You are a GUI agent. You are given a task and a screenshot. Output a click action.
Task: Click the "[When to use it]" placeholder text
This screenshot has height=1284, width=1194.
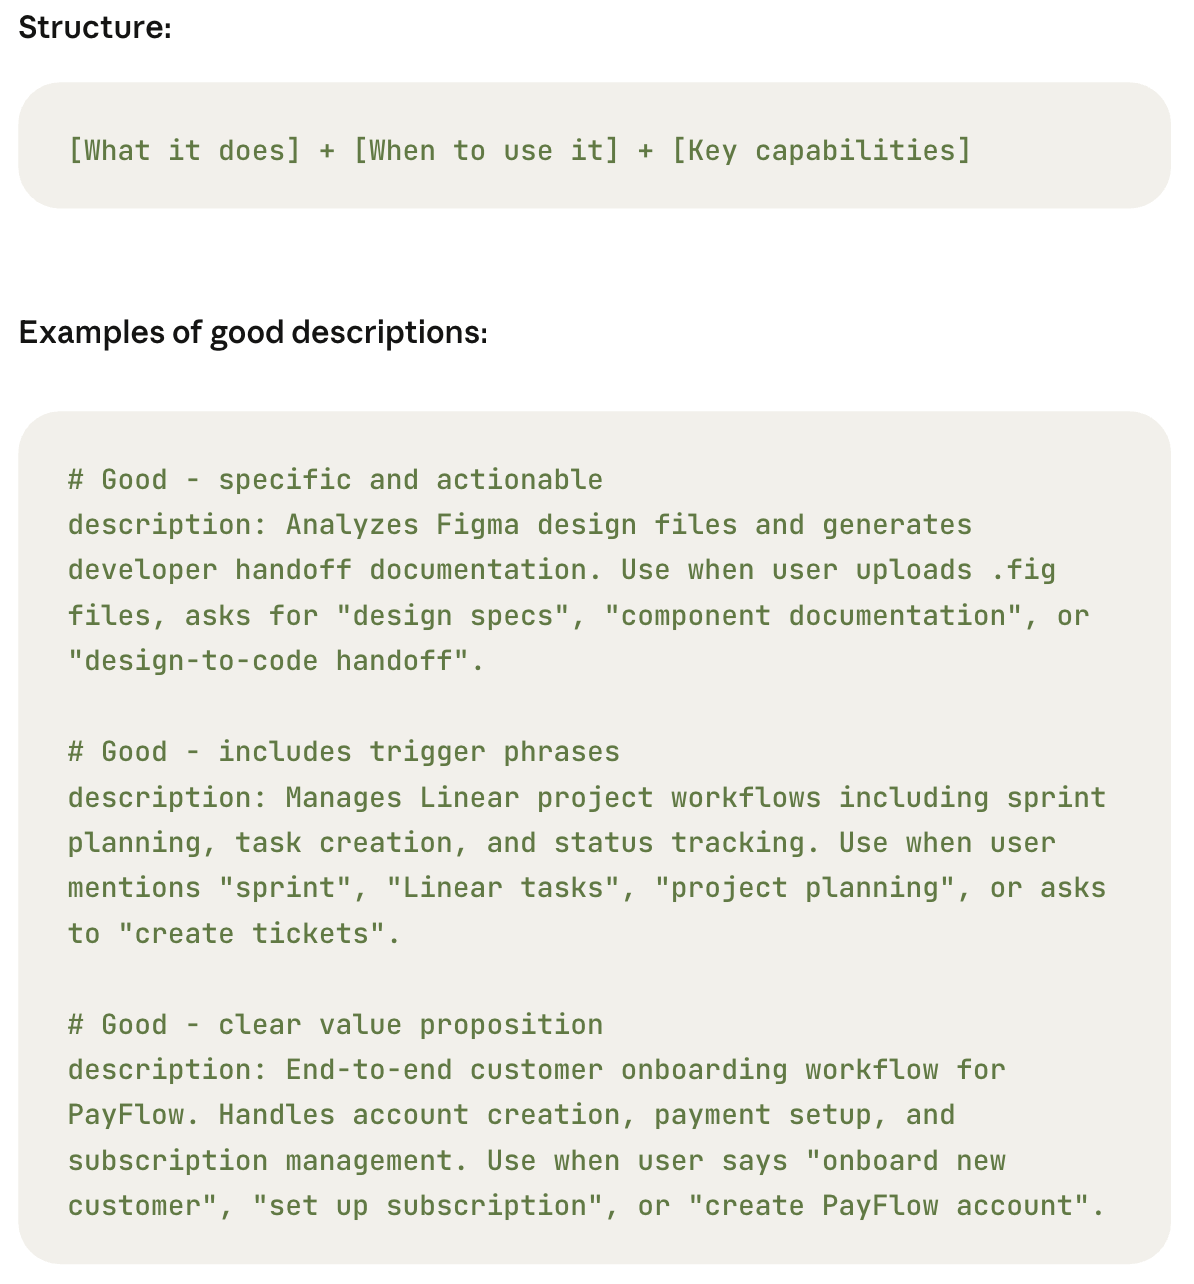tap(486, 151)
